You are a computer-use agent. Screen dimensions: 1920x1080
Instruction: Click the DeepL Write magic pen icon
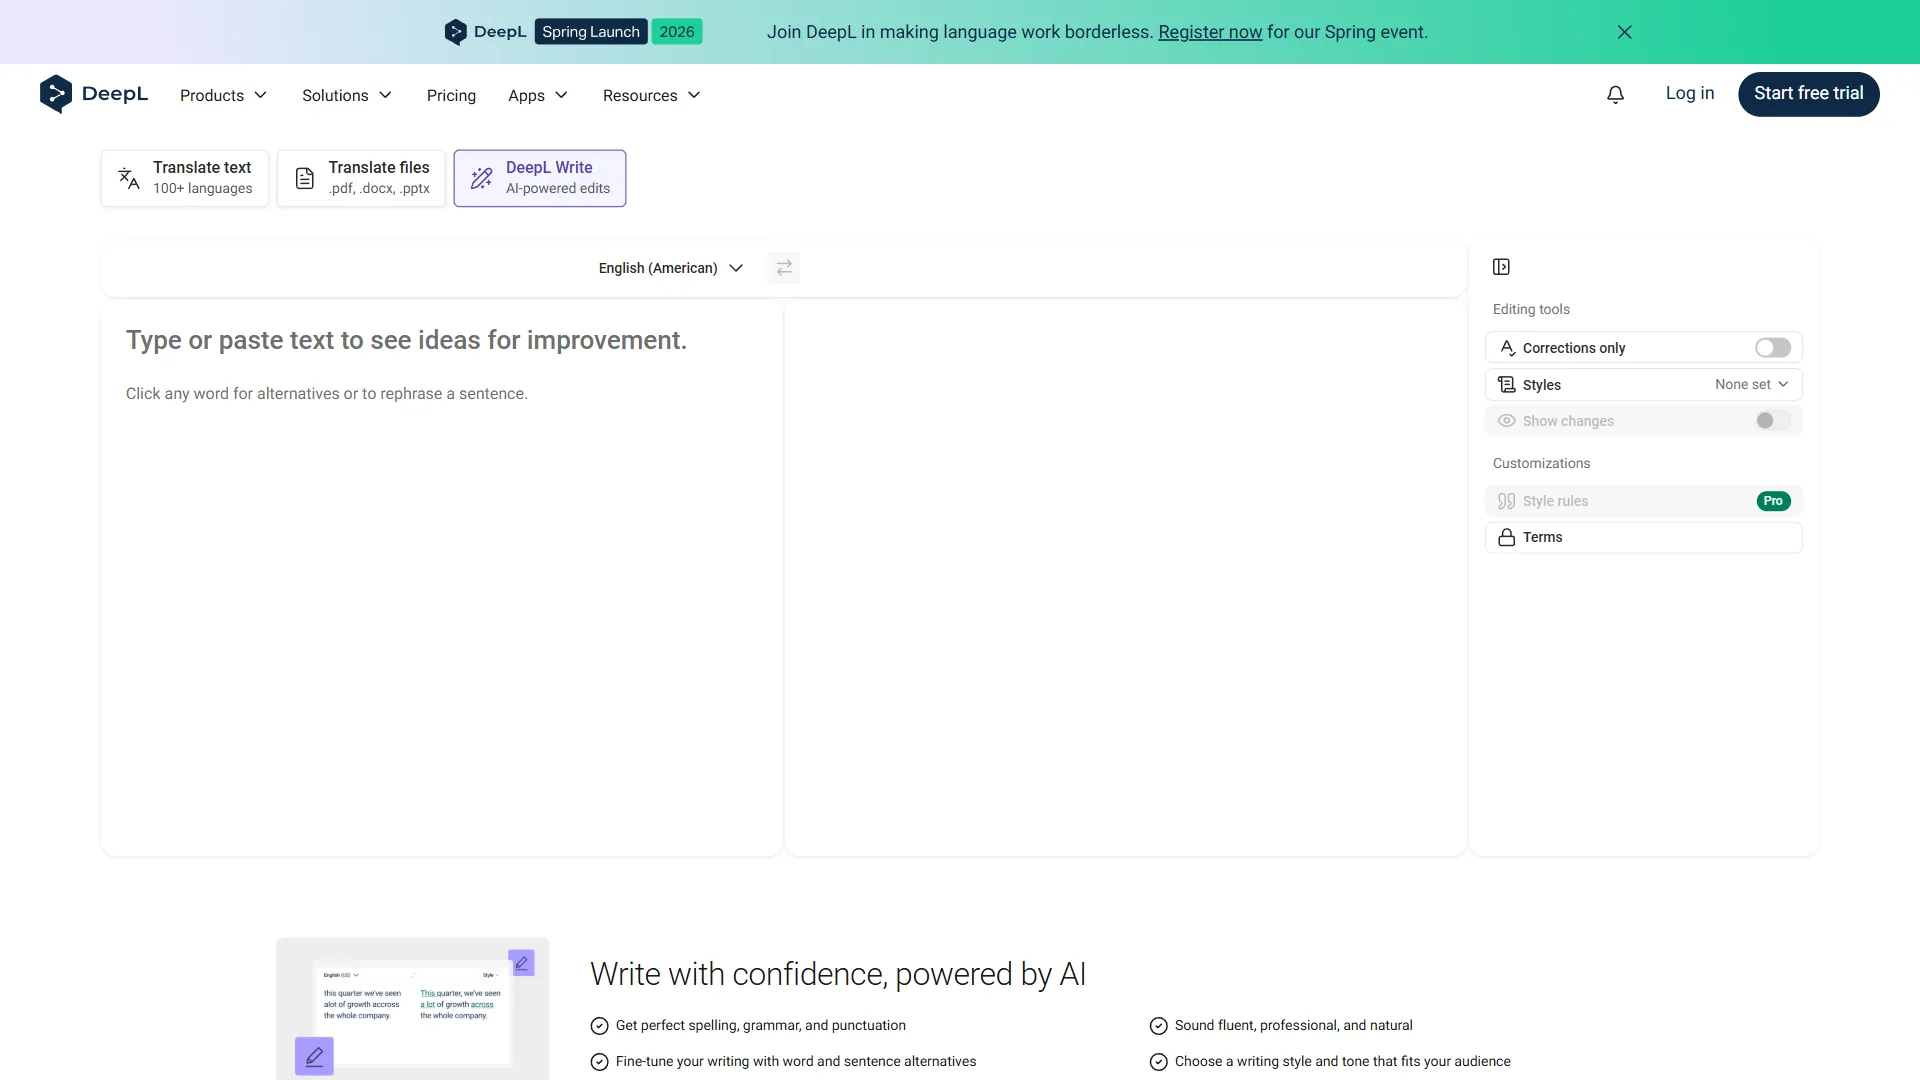(482, 178)
